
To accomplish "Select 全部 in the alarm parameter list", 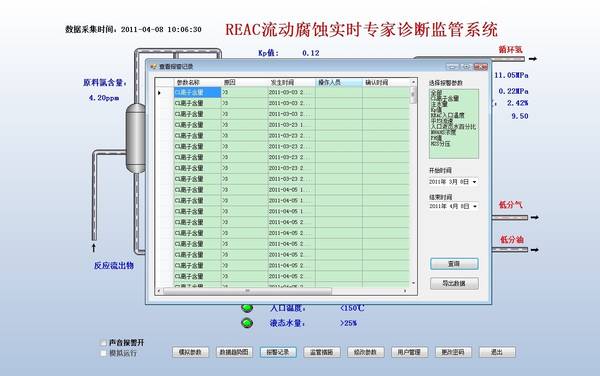I will [436, 93].
